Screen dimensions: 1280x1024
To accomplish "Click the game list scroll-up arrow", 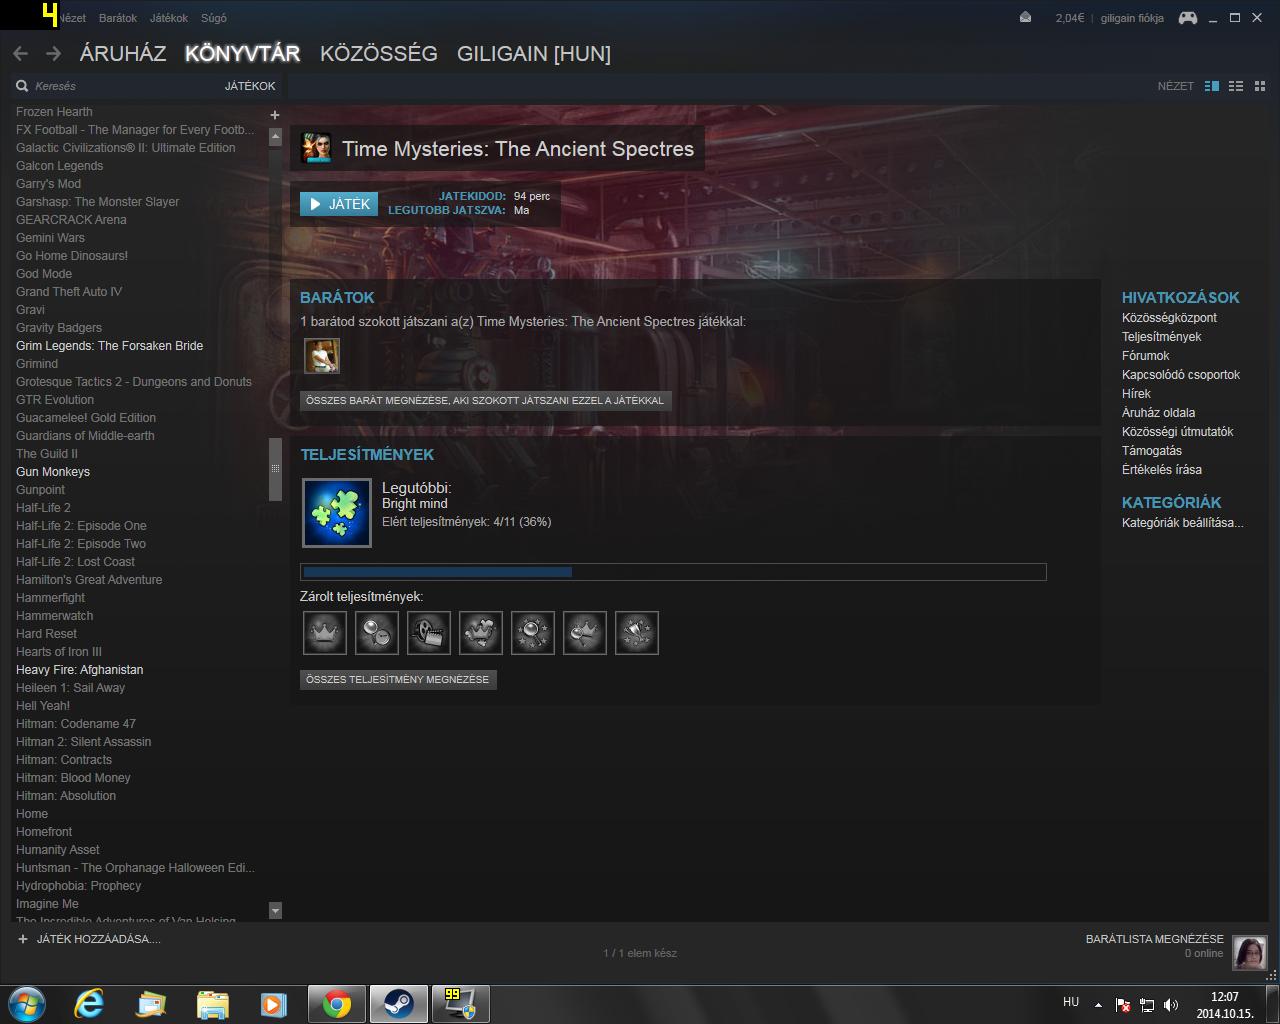I will point(275,137).
